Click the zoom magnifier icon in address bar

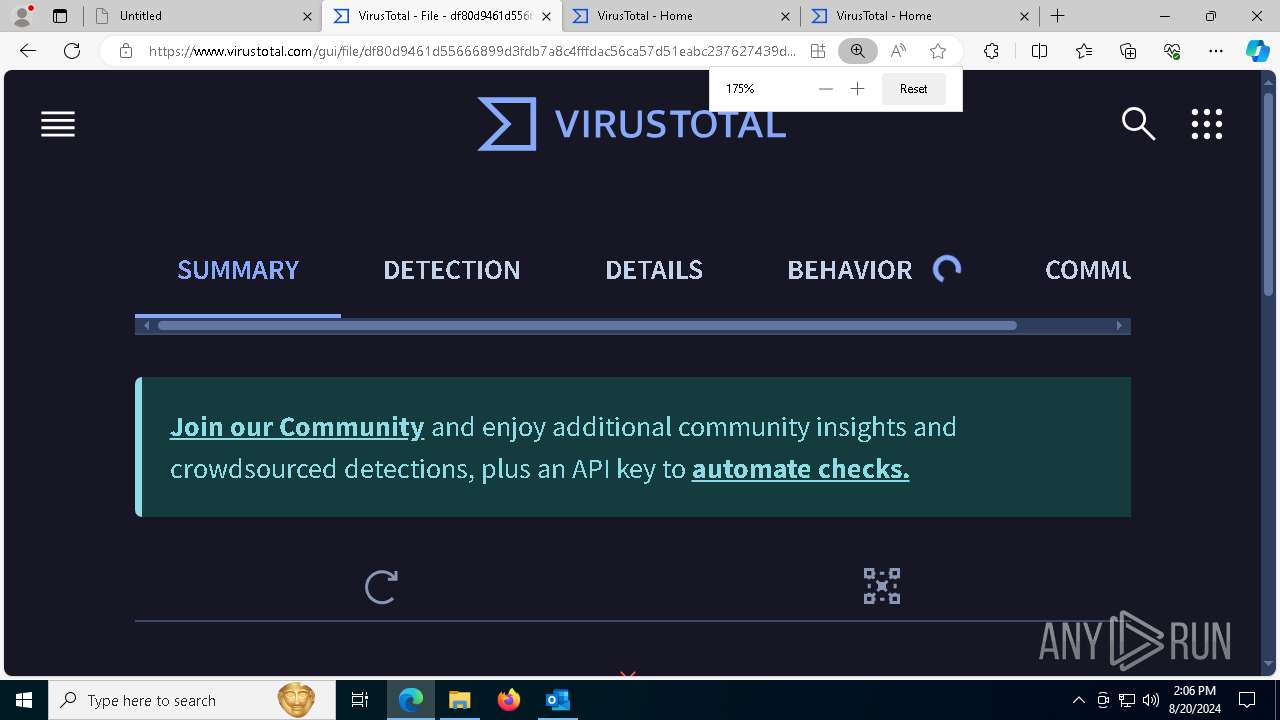tap(857, 51)
